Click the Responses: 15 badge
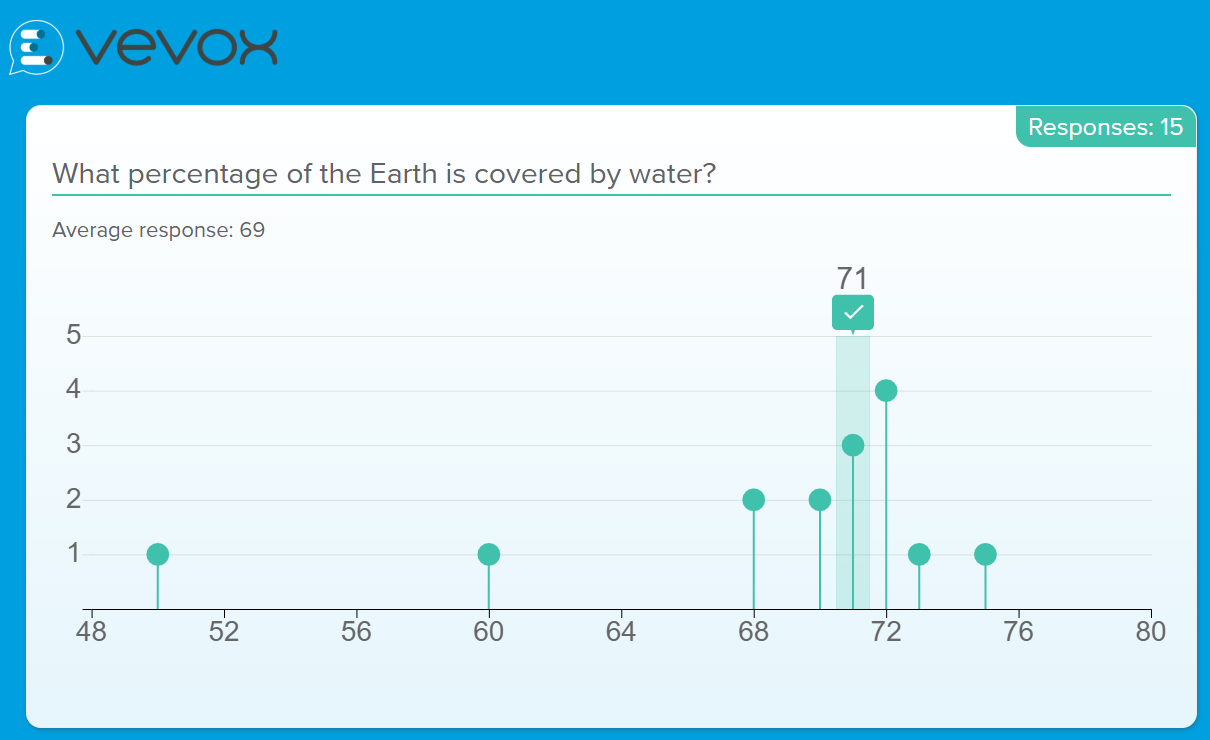This screenshot has height=740, width=1210. 1106,127
